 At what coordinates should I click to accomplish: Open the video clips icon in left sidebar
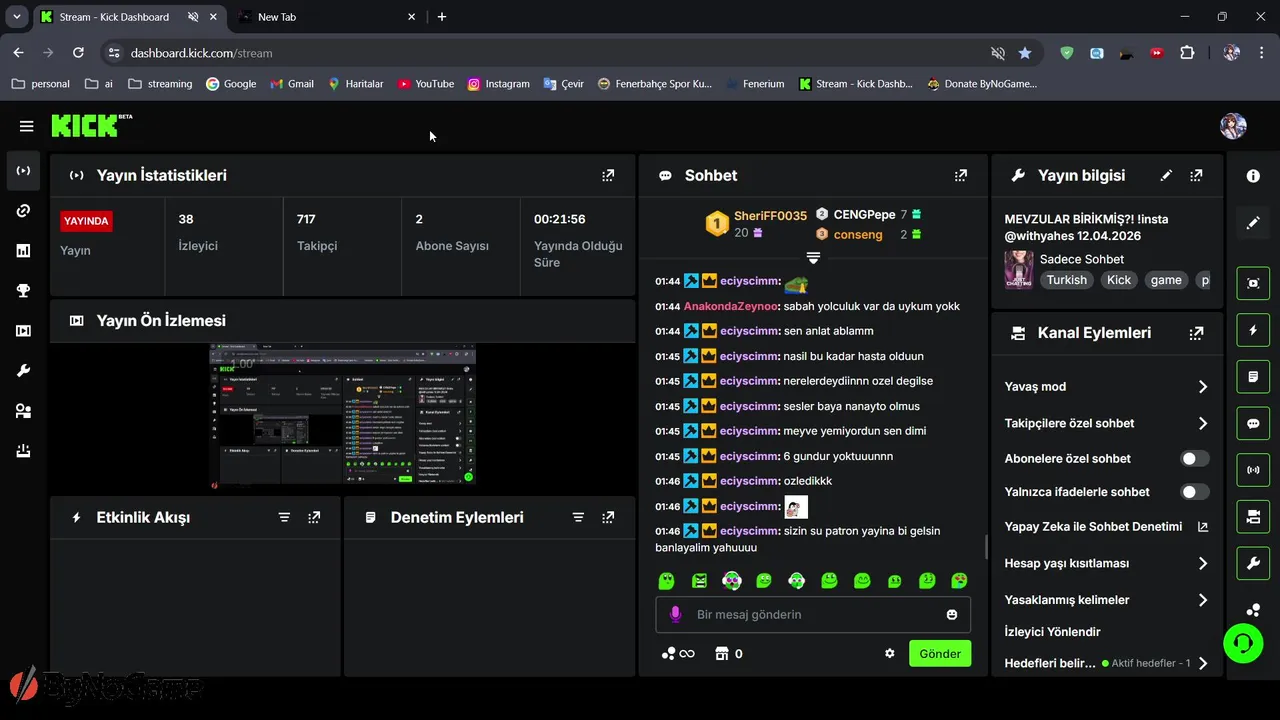coord(23,331)
